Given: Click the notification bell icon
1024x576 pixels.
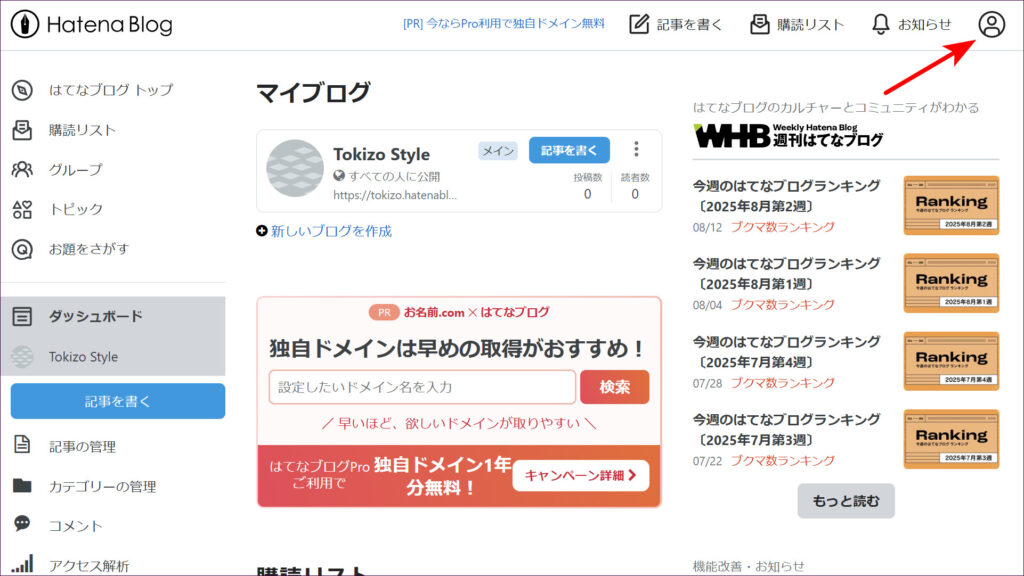Looking at the screenshot, I should [880, 25].
